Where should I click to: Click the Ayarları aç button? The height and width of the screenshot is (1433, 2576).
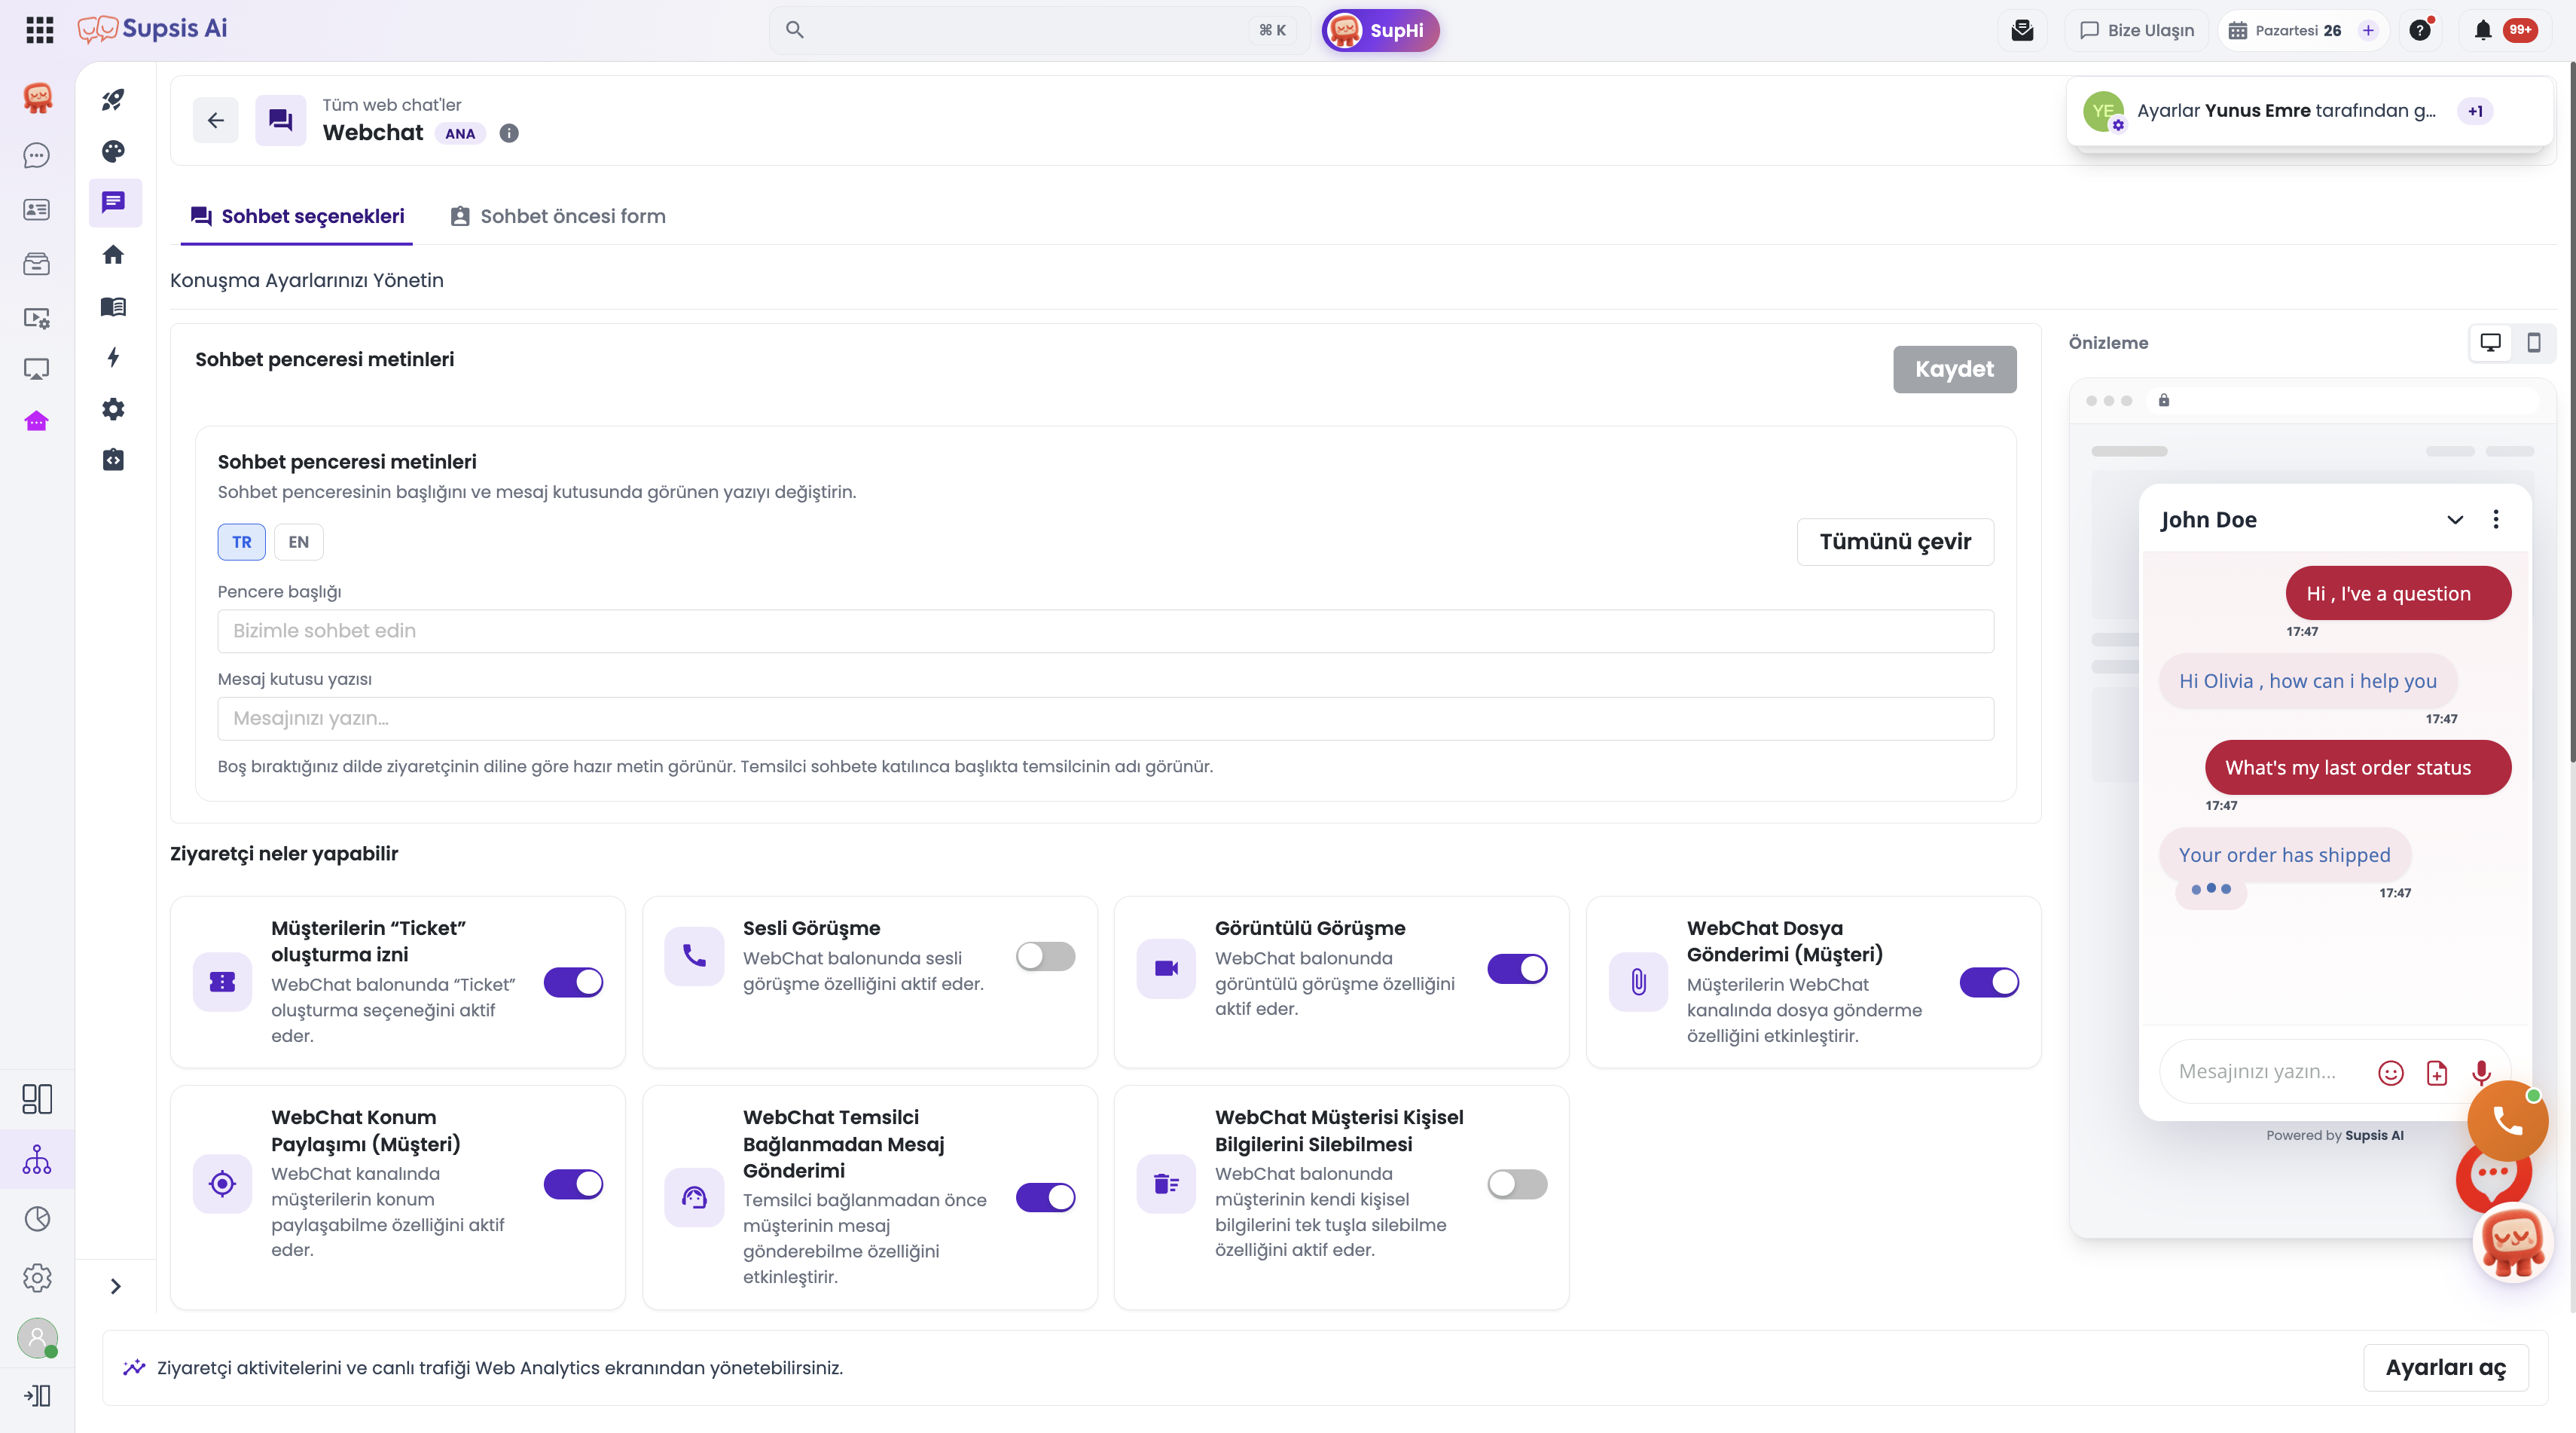(x=2446, y=1368)
